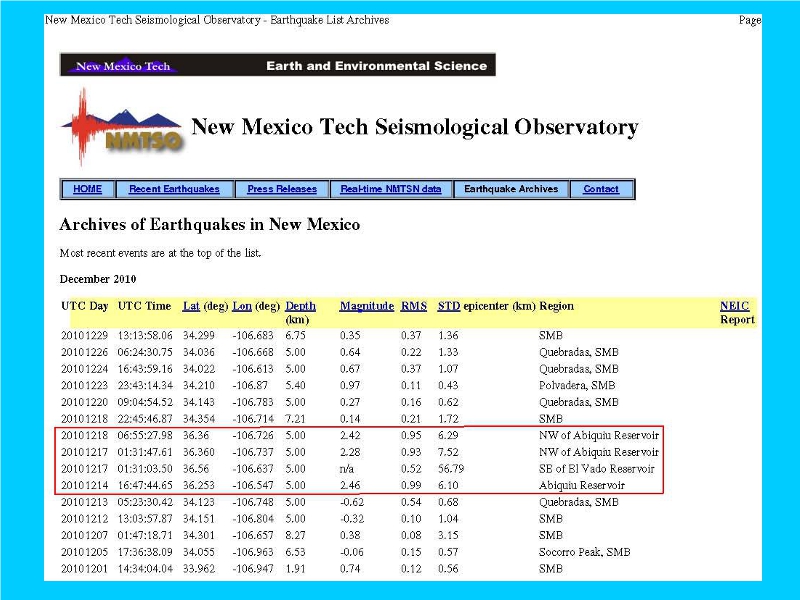Image resolution: width=800 pixels, height=600 pixels.
Task: Open the Press Releases nav tab
Action: [282, 189]
